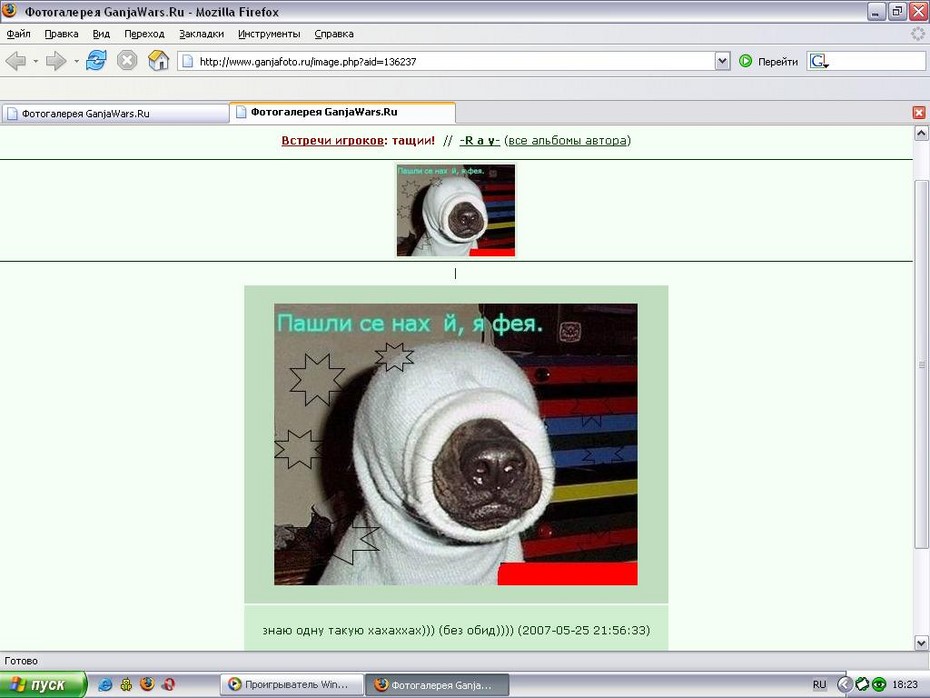The image size is (930, 698).
Task: Reload the page with the refresh icon
Action: point(96,60)
